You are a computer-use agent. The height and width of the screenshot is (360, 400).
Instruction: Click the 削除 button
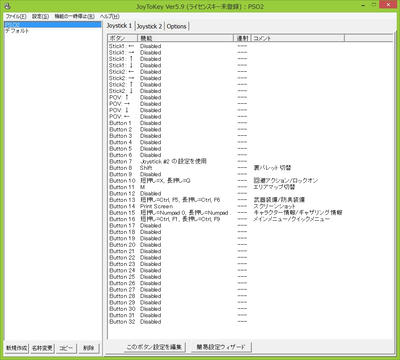tap(89, 348)
